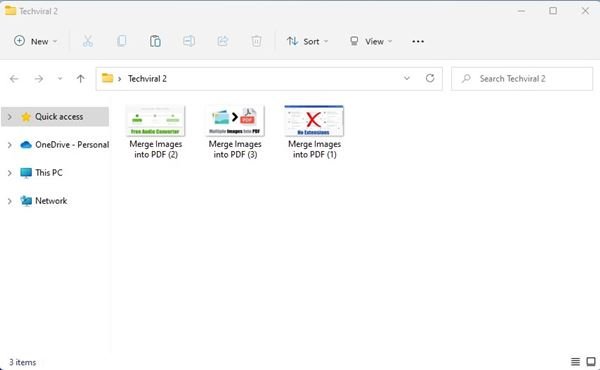Viewport: 600px width, 370px height.
Task: Click the folder icon in address bar
Action: pyautogui.click(x=108, y=78)
